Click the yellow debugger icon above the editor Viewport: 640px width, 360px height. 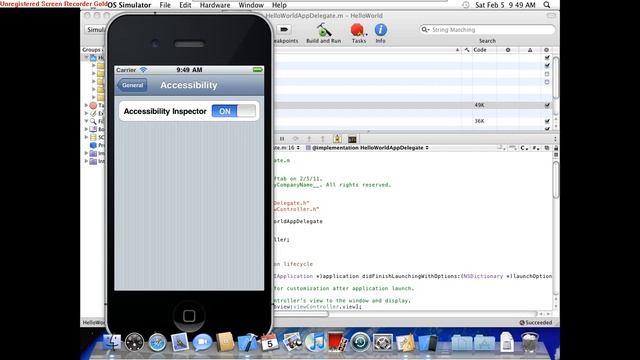338,139
